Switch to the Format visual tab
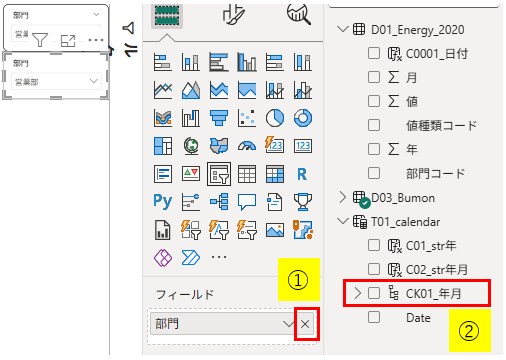 [233, 14]
